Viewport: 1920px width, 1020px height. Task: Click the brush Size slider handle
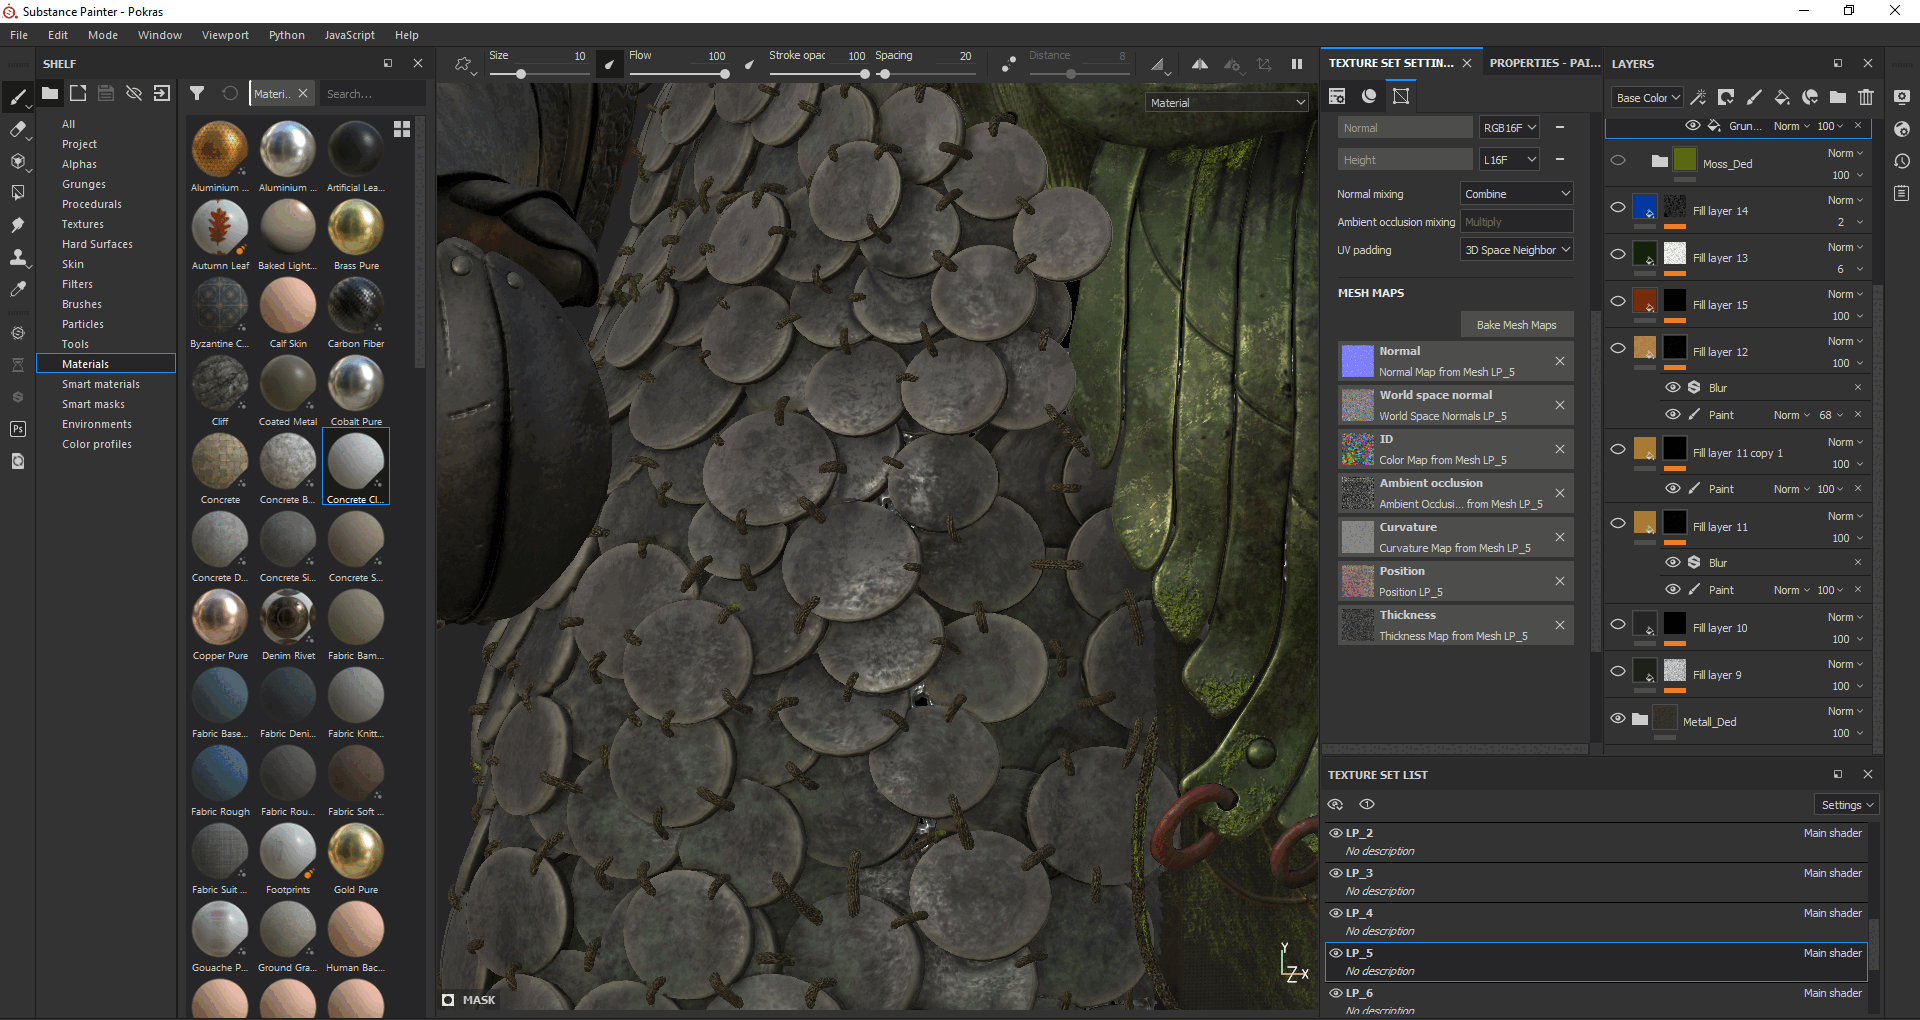coord(521,74)
